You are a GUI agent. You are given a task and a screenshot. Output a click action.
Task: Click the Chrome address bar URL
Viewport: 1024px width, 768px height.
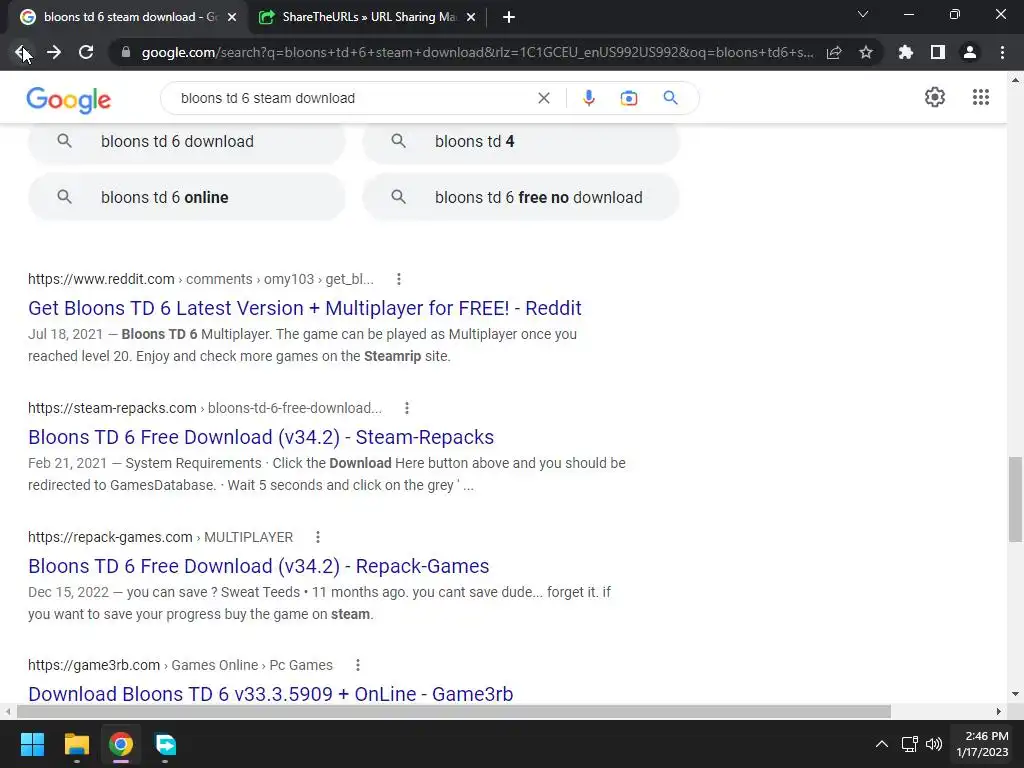(477, 52)
